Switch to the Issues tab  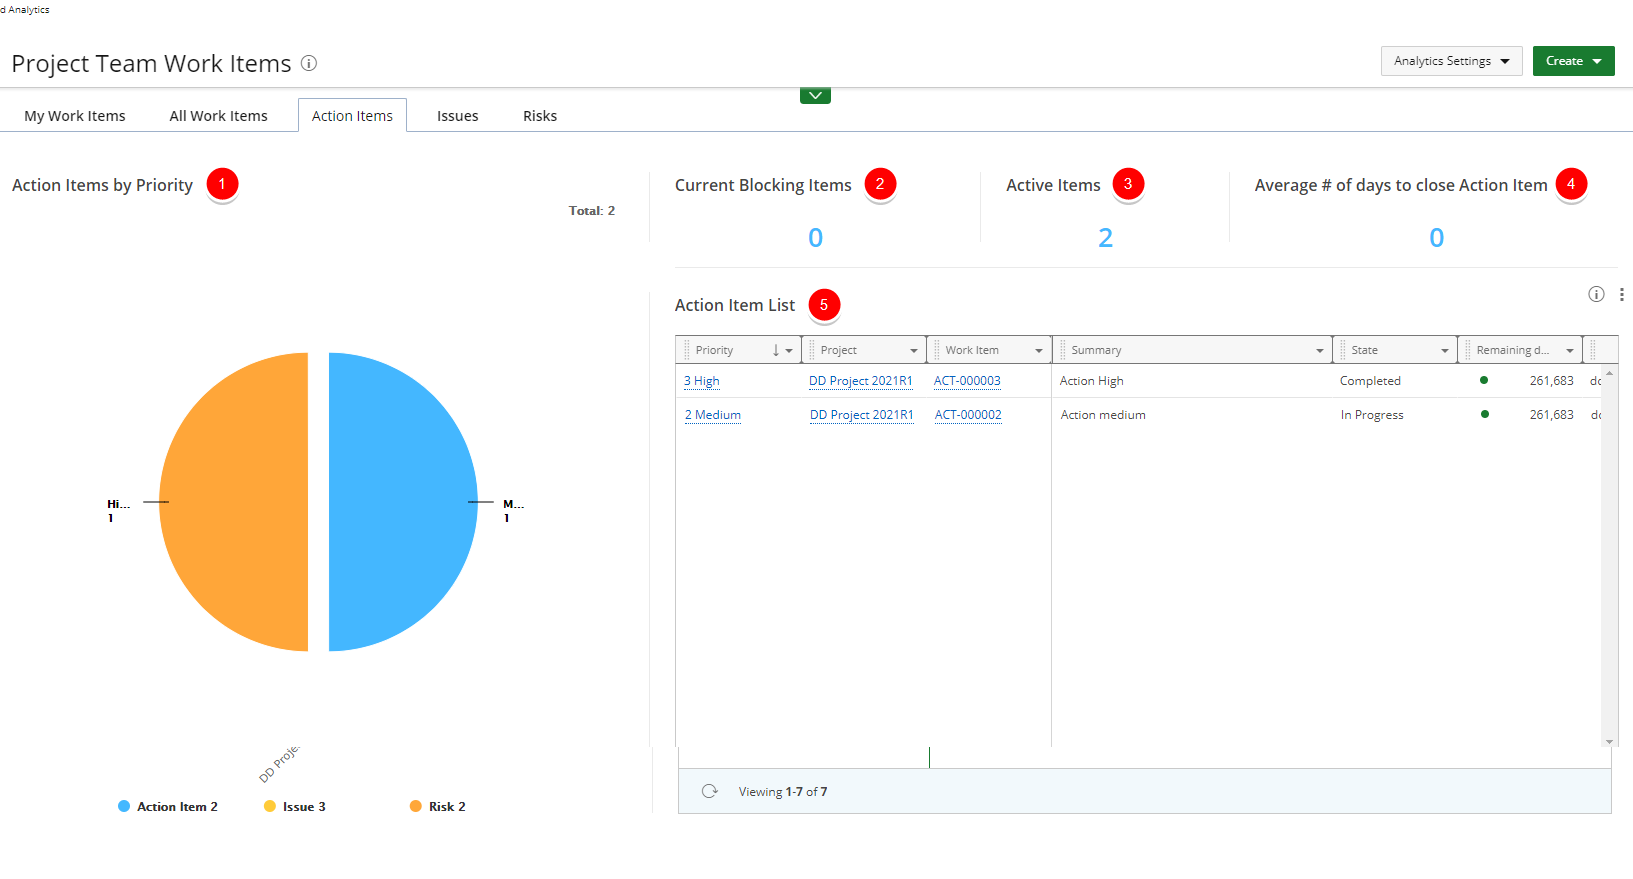[x=457, y=116]
